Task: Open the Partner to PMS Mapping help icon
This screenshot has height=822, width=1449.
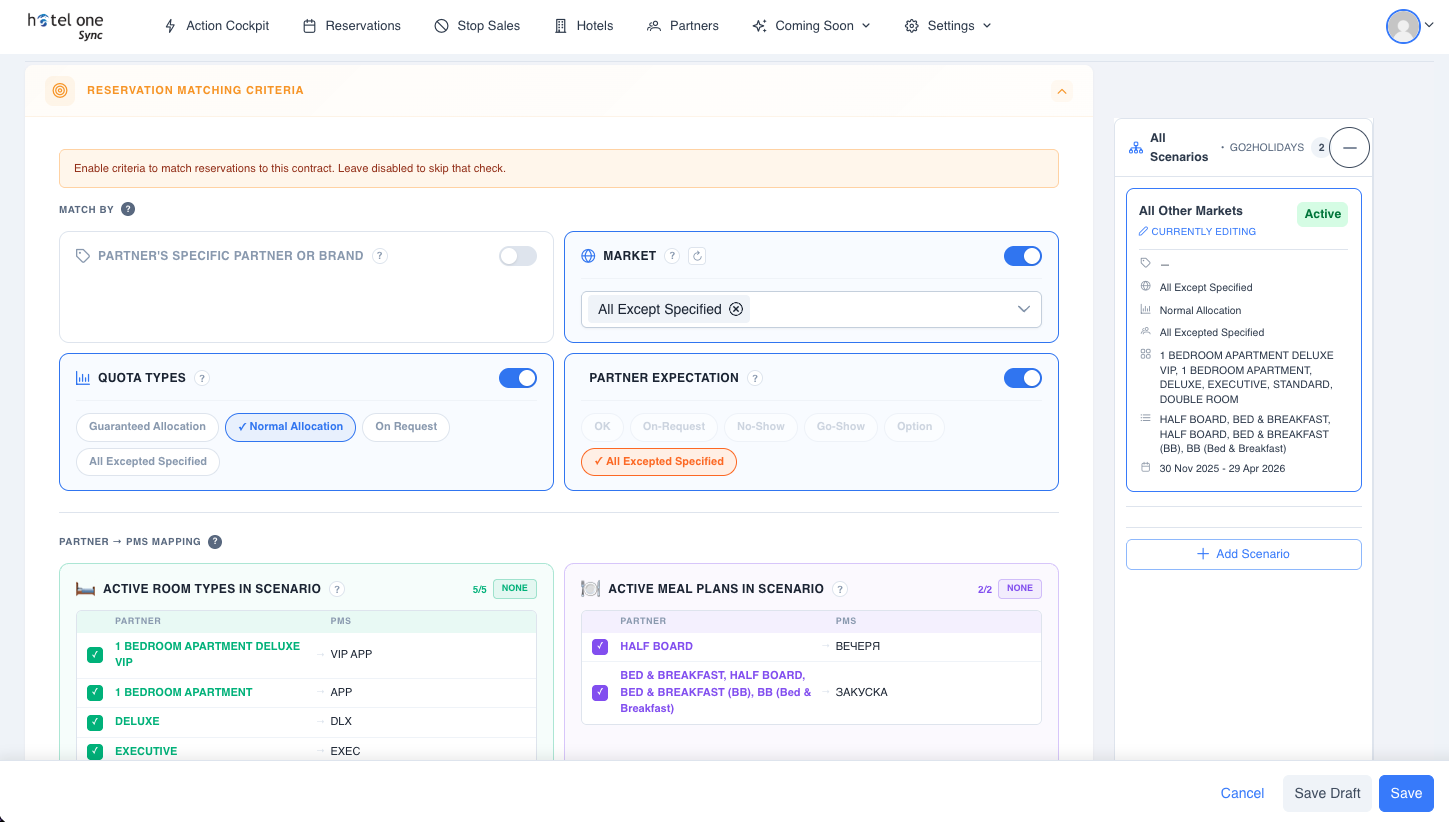Action: (215, 541)
